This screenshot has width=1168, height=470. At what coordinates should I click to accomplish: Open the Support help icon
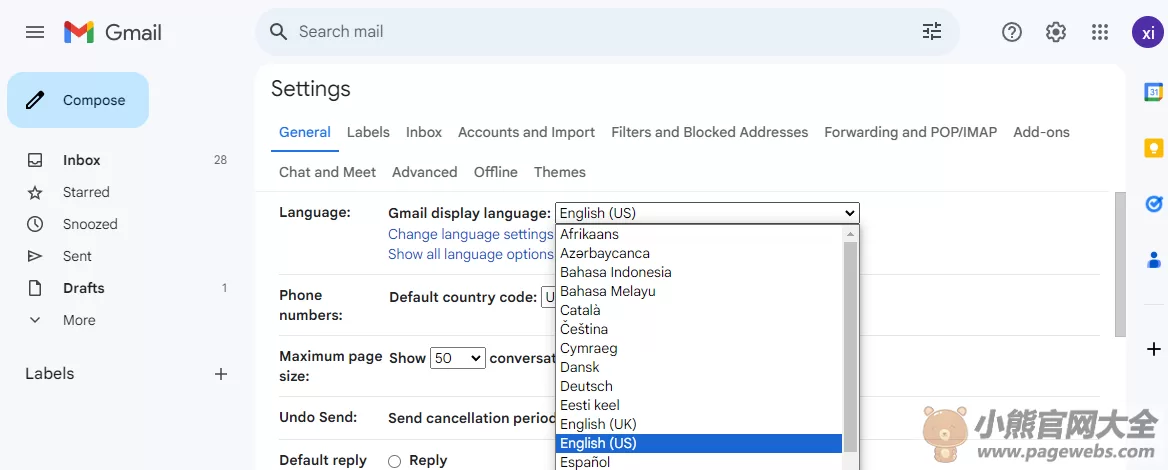tap(1012, 32)
